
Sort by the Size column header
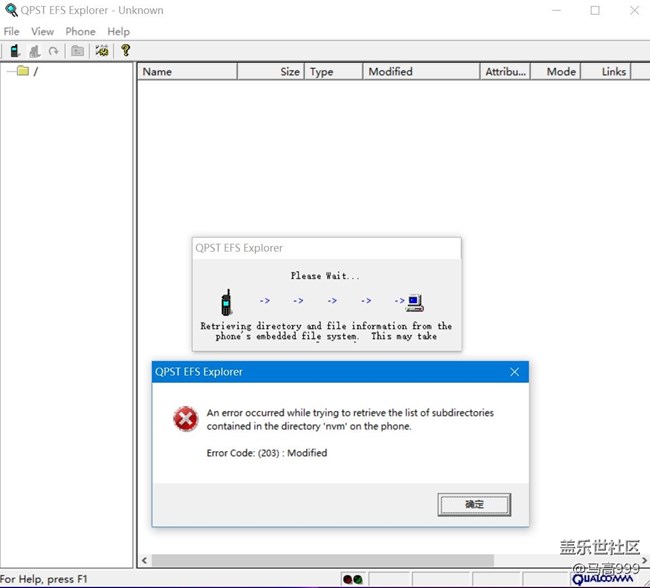[271, 72]
